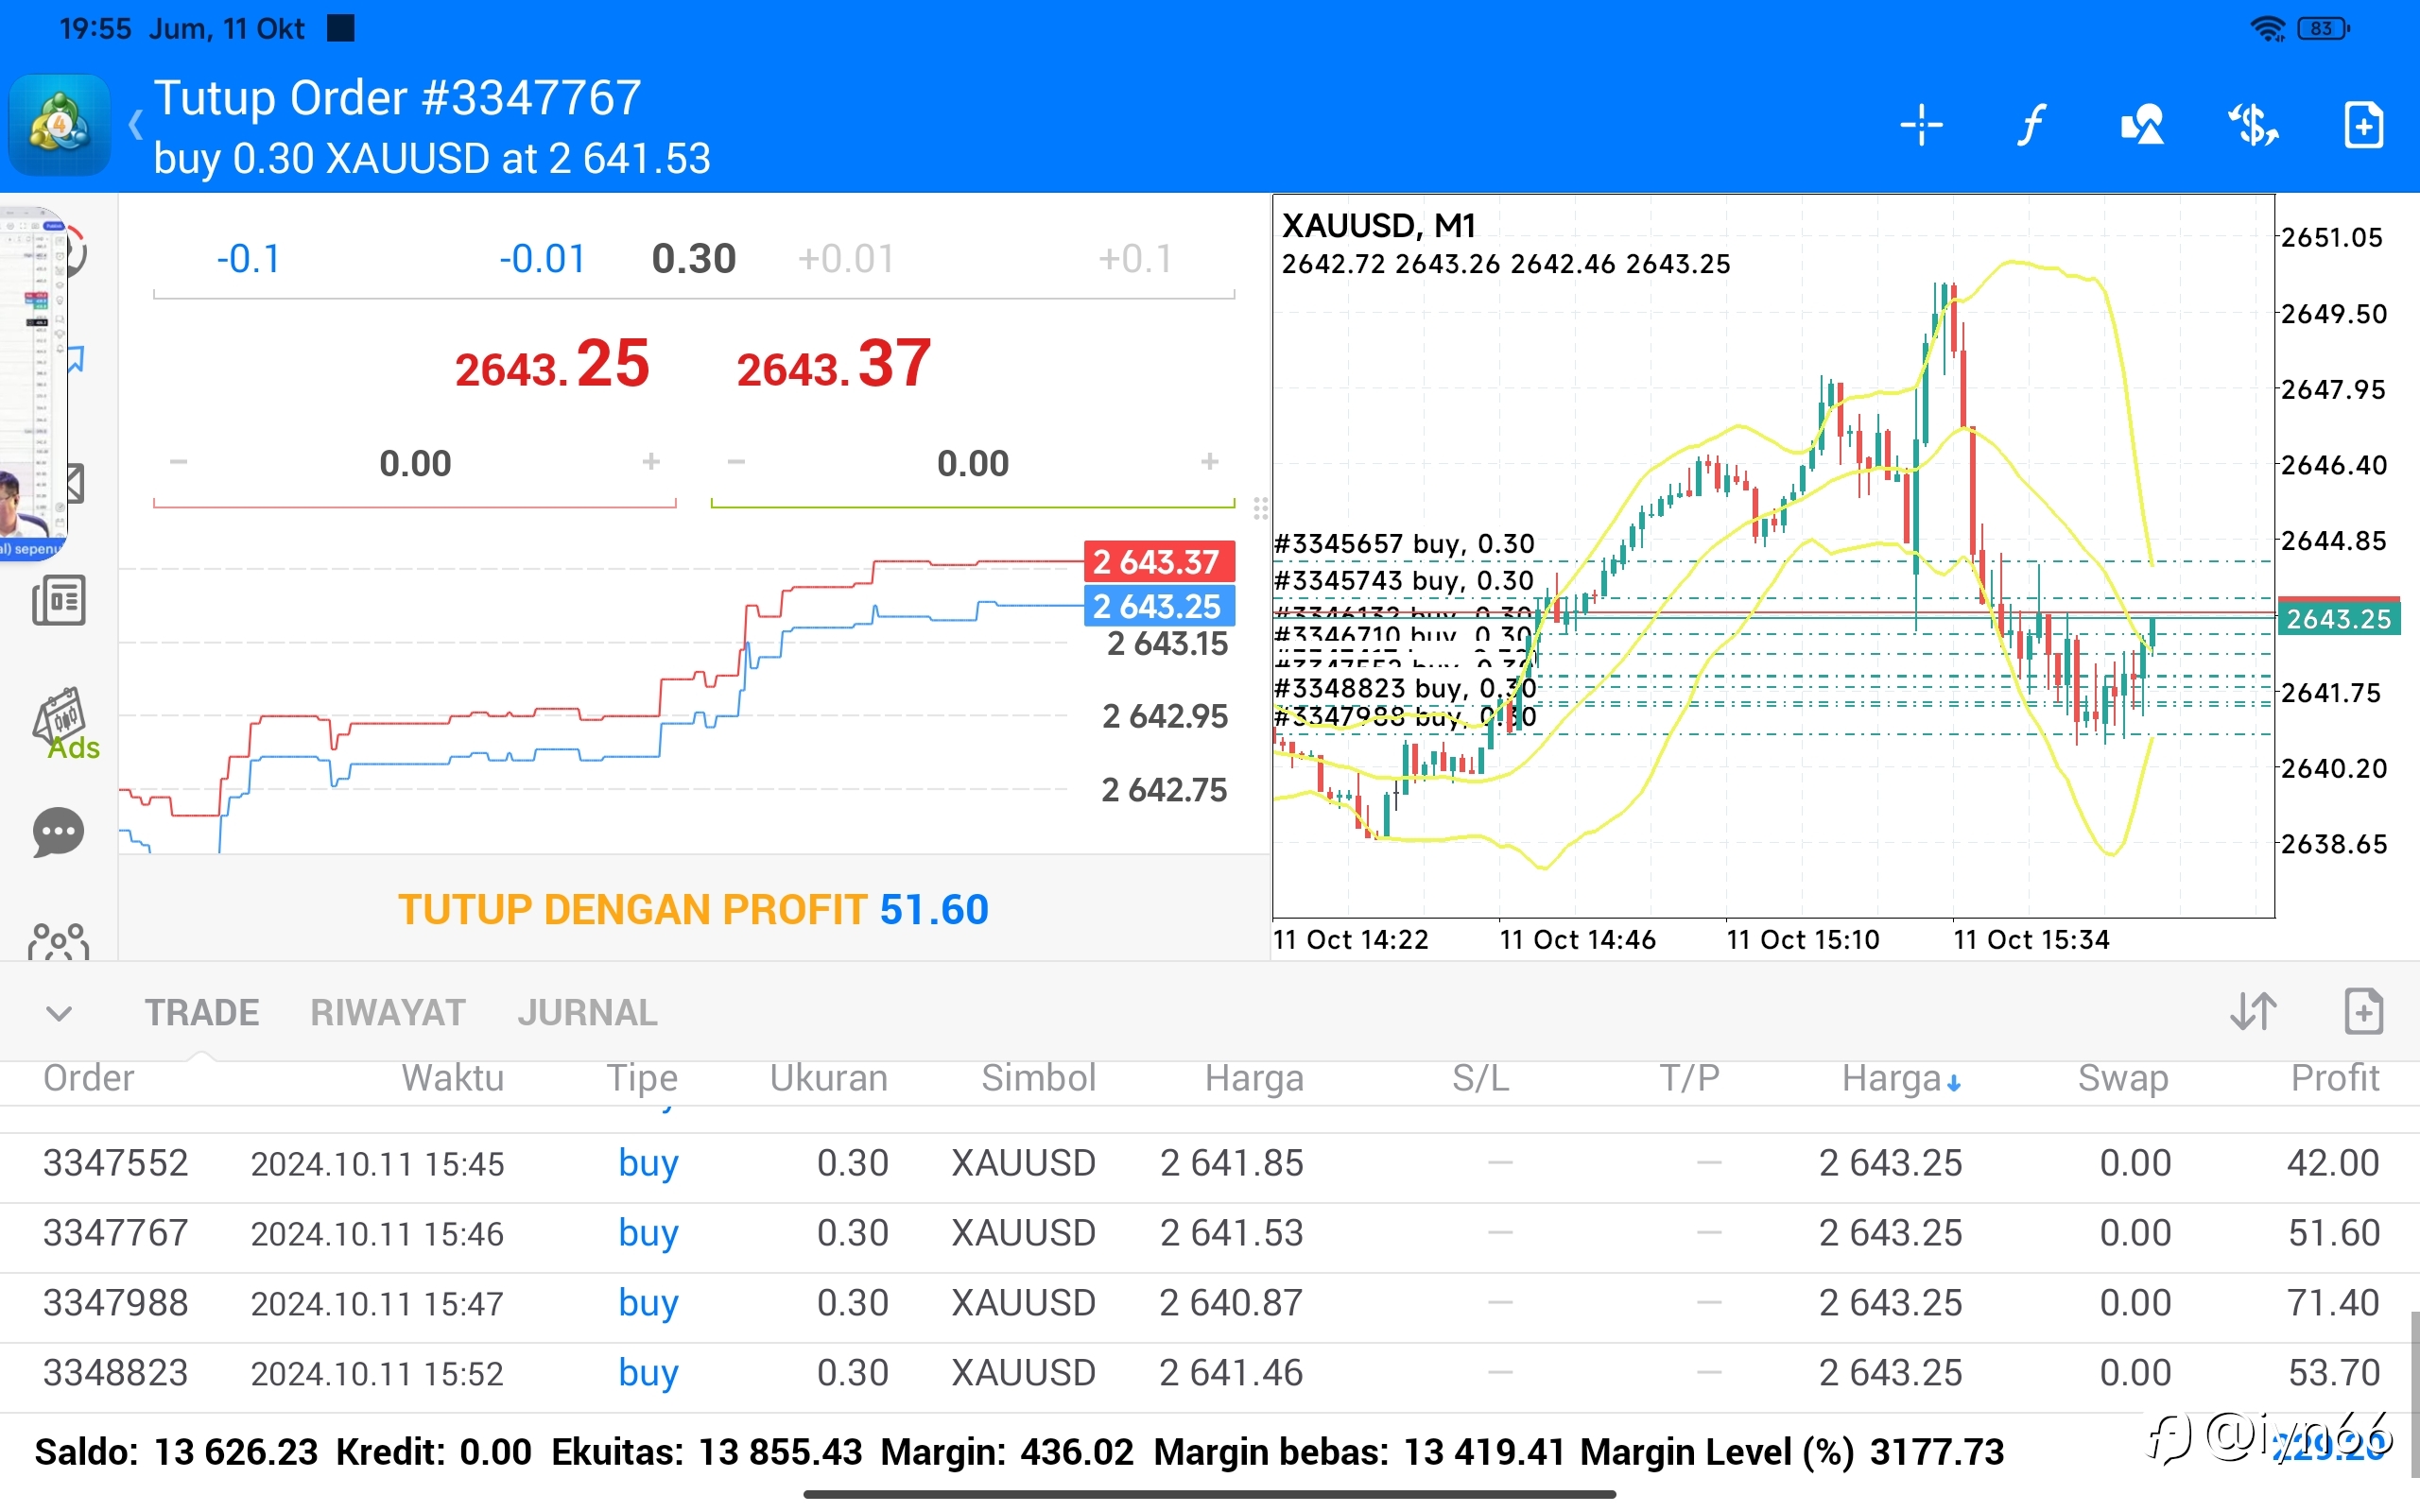2420x1512 pixels.
Task: Switch to the JURNAL tab
Action: pos(588,1013)
